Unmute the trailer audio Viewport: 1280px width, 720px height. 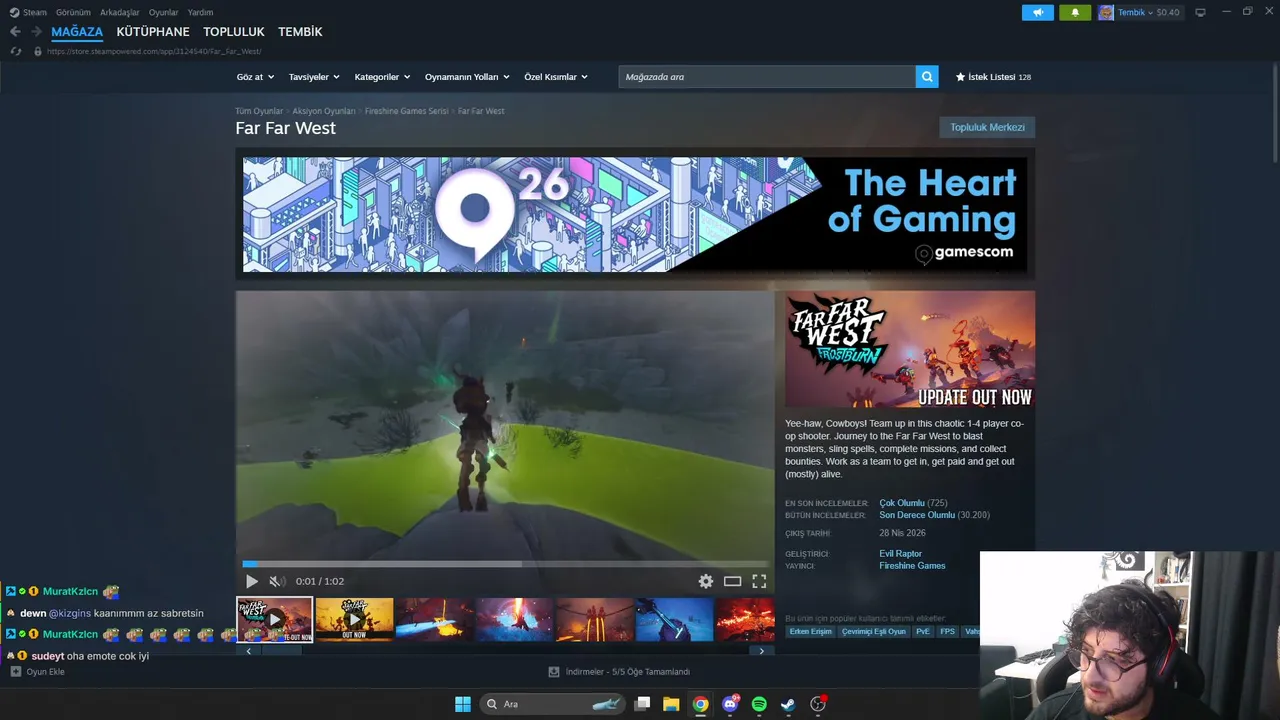point(276,581)
